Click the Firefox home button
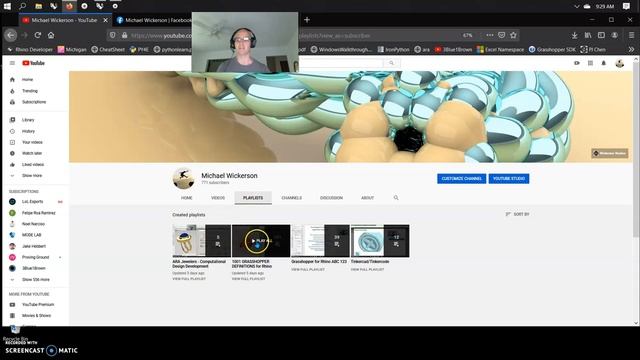Viewport: 640px width, 360px height. 51,35
